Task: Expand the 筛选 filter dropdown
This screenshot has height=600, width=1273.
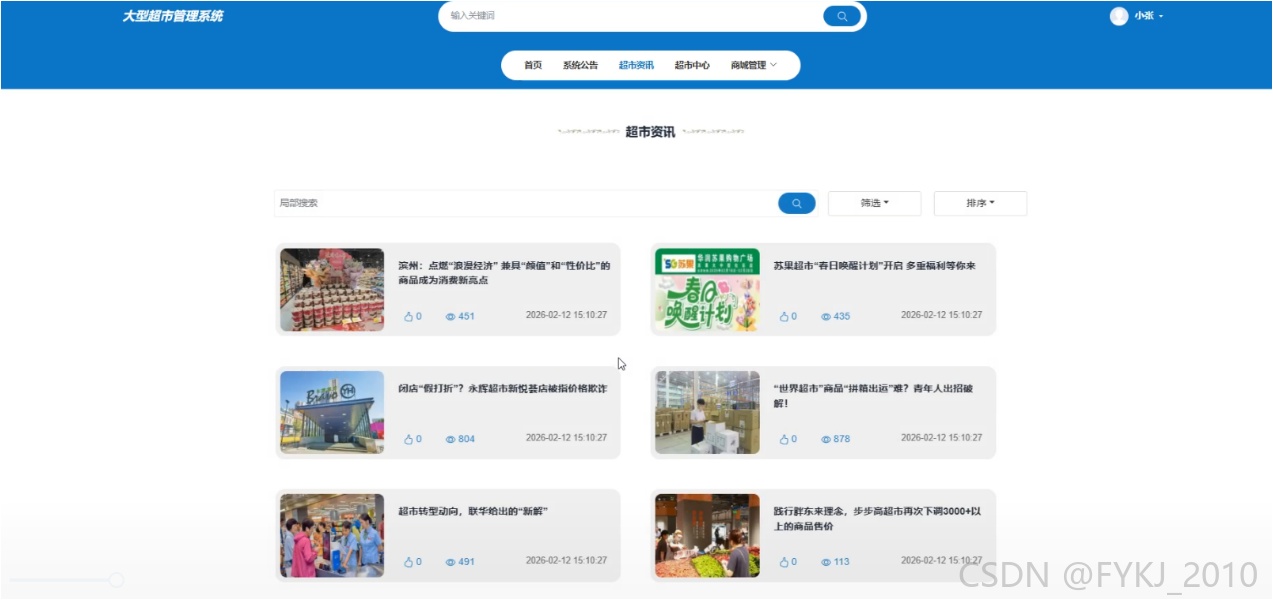Action: click(874, 203)
